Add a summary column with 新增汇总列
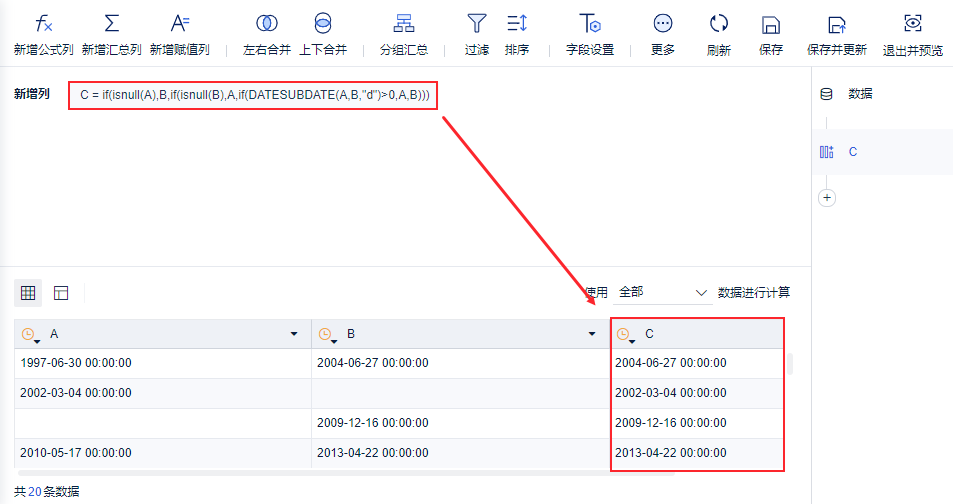 (x=111, y=35)
